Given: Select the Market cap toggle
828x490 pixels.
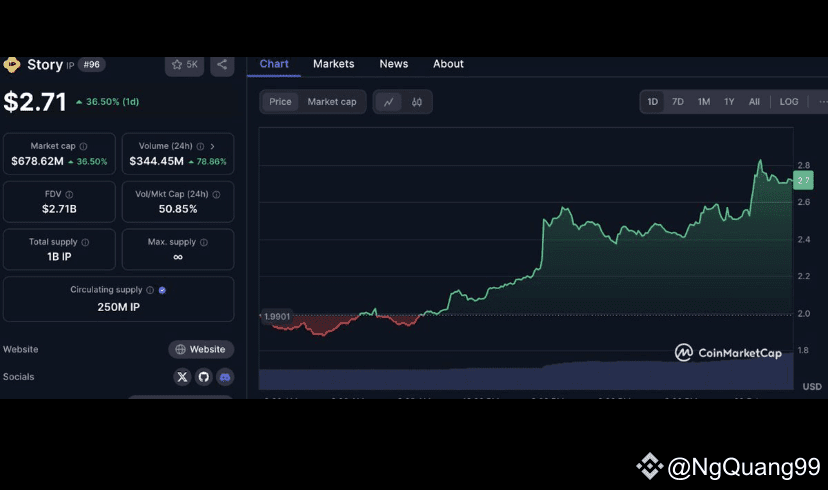Looking at the screenshot, I should point(332,102).
